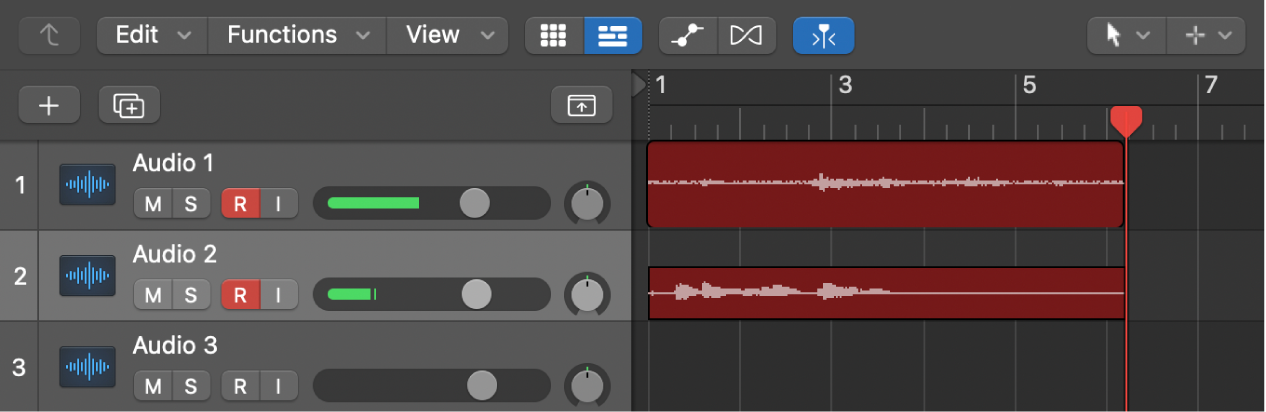Click the Audio 2 pan knob
This screenshot has width=1266, height=412.
pos(589,294)
